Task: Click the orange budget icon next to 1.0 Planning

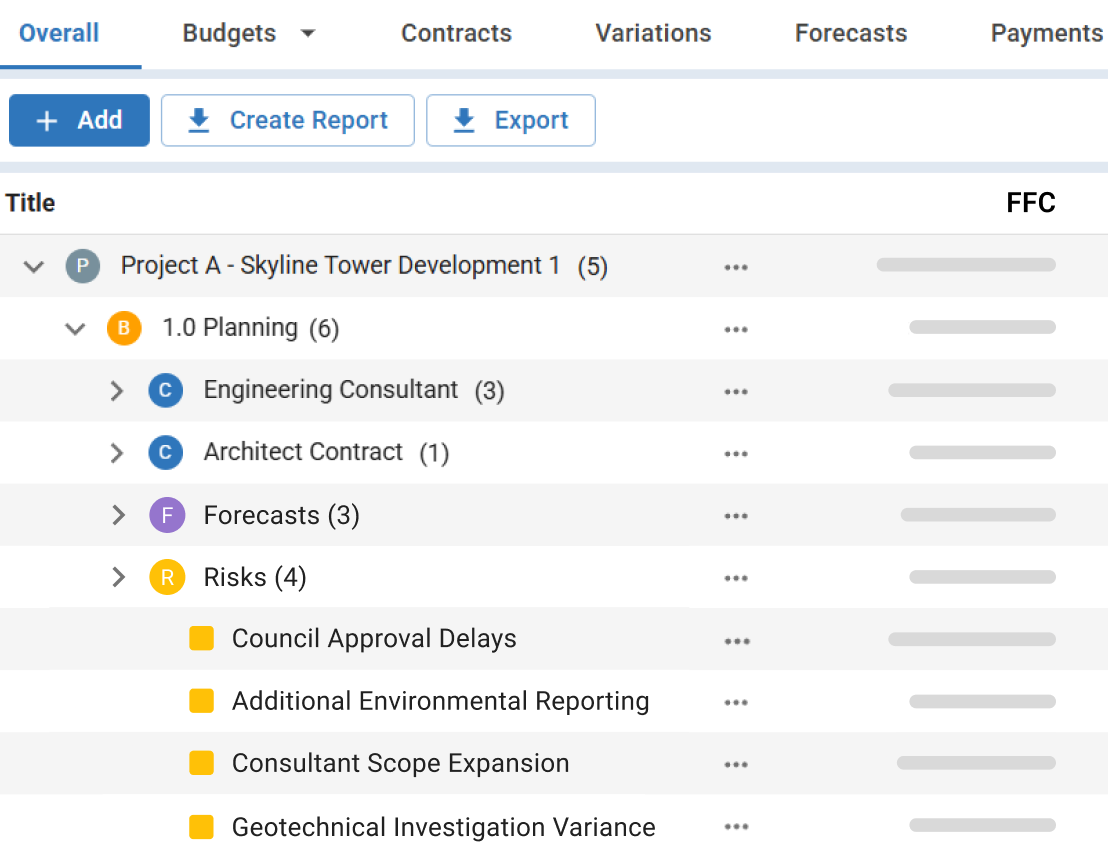Action: click(x=124, y=328)
